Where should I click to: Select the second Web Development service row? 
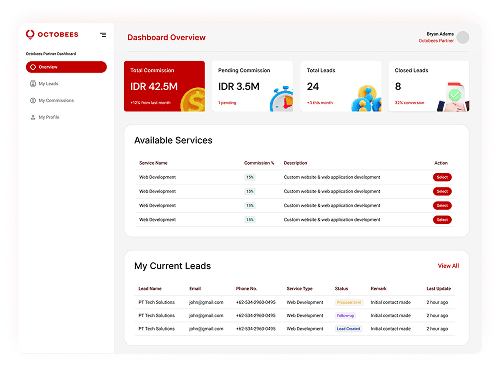point(442,191)
